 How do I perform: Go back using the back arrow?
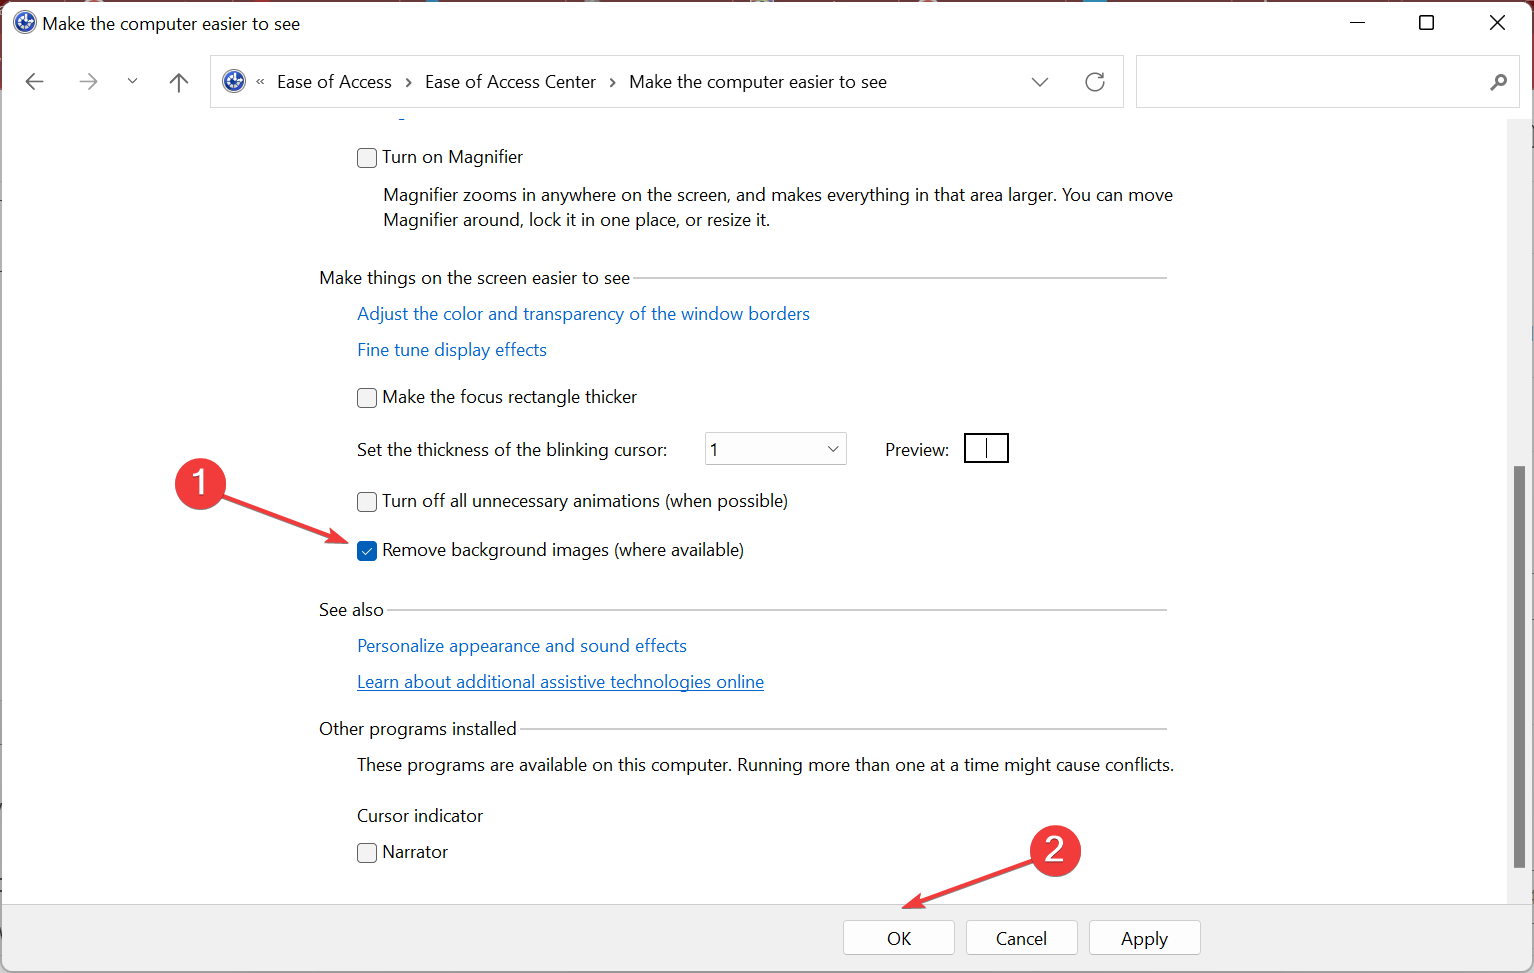[x=35, y=82]
